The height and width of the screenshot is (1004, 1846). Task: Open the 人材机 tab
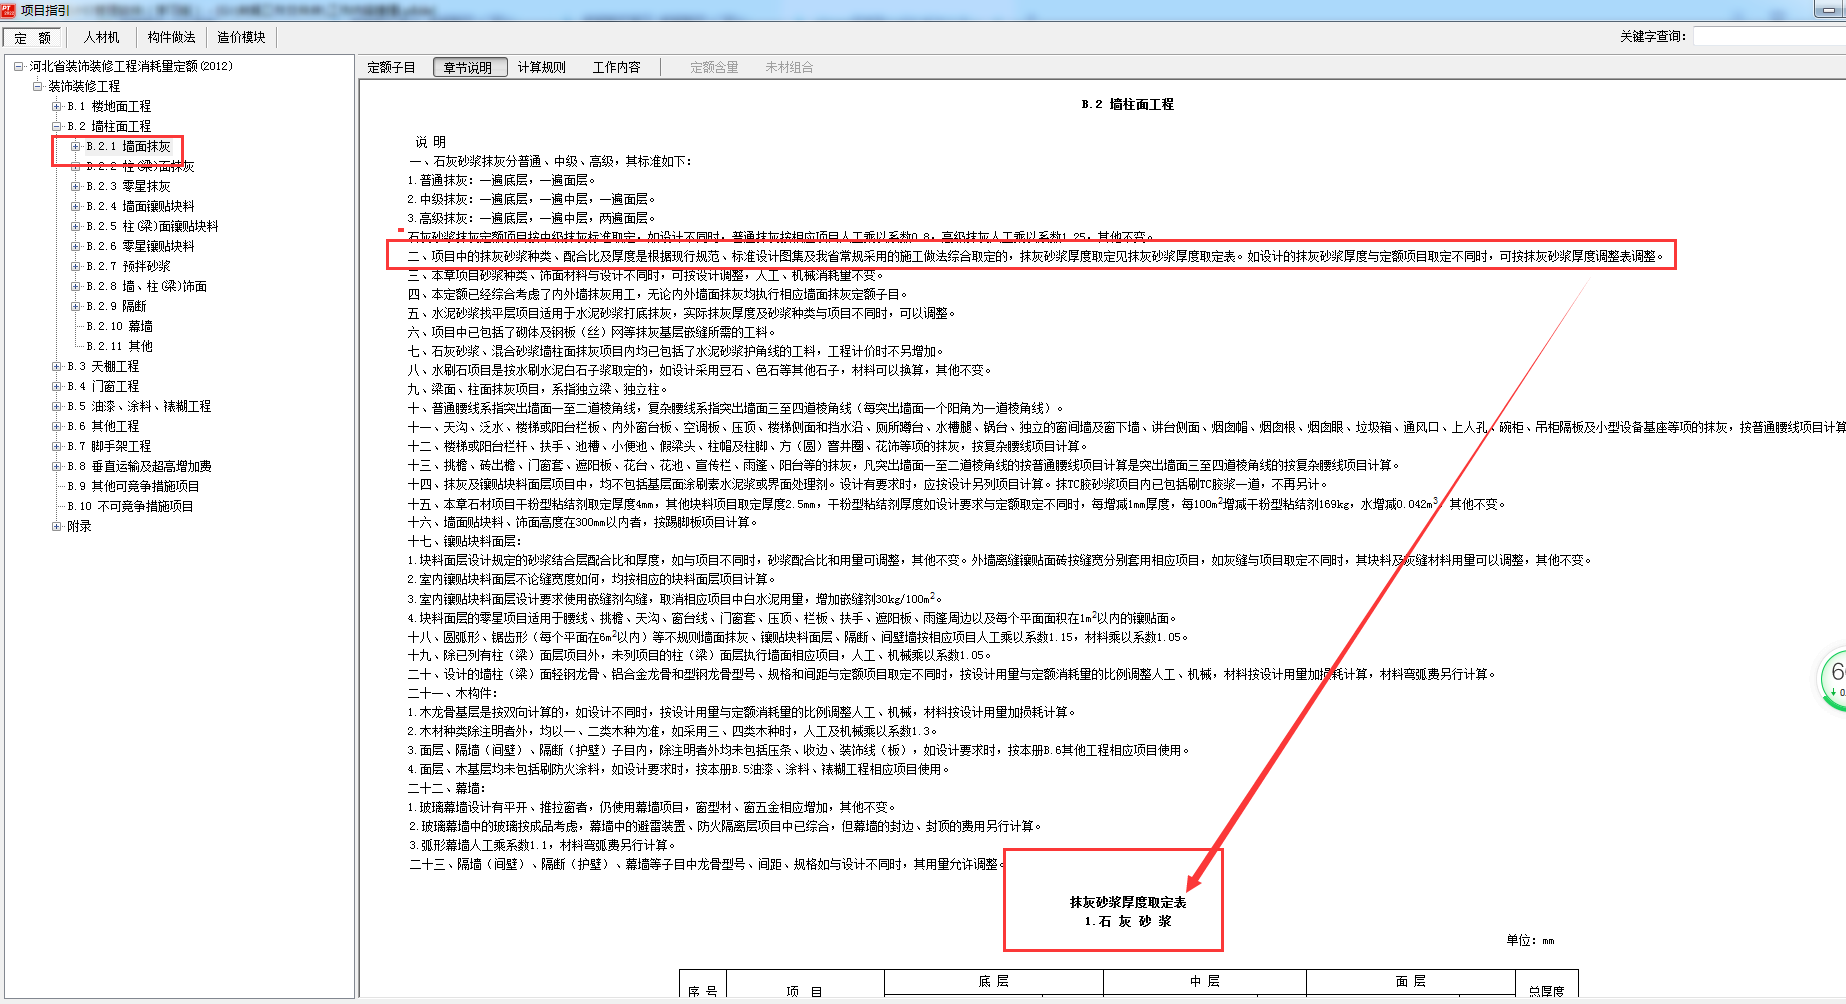tap(101, 37)
